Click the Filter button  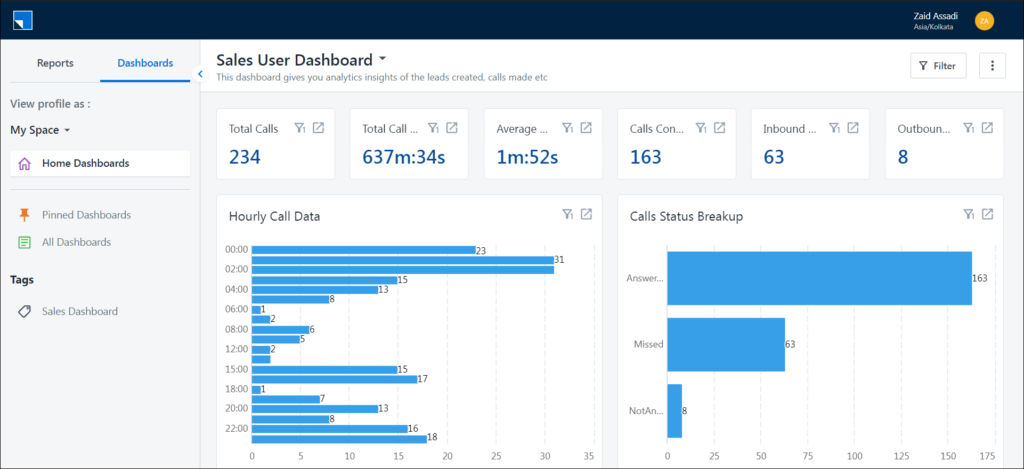[x=937, y=66]
